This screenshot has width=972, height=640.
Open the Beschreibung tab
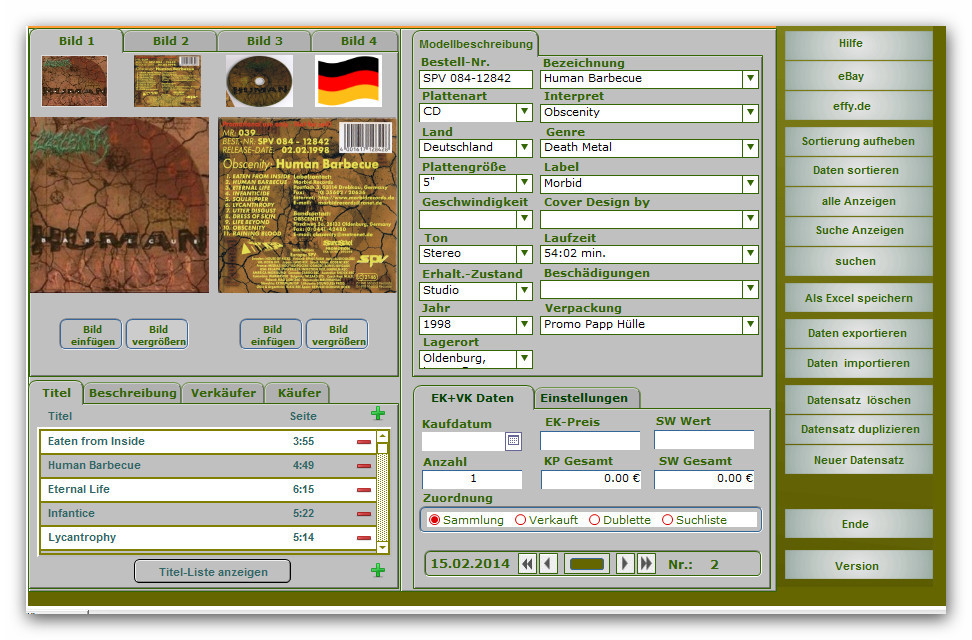tap(132, 393)
